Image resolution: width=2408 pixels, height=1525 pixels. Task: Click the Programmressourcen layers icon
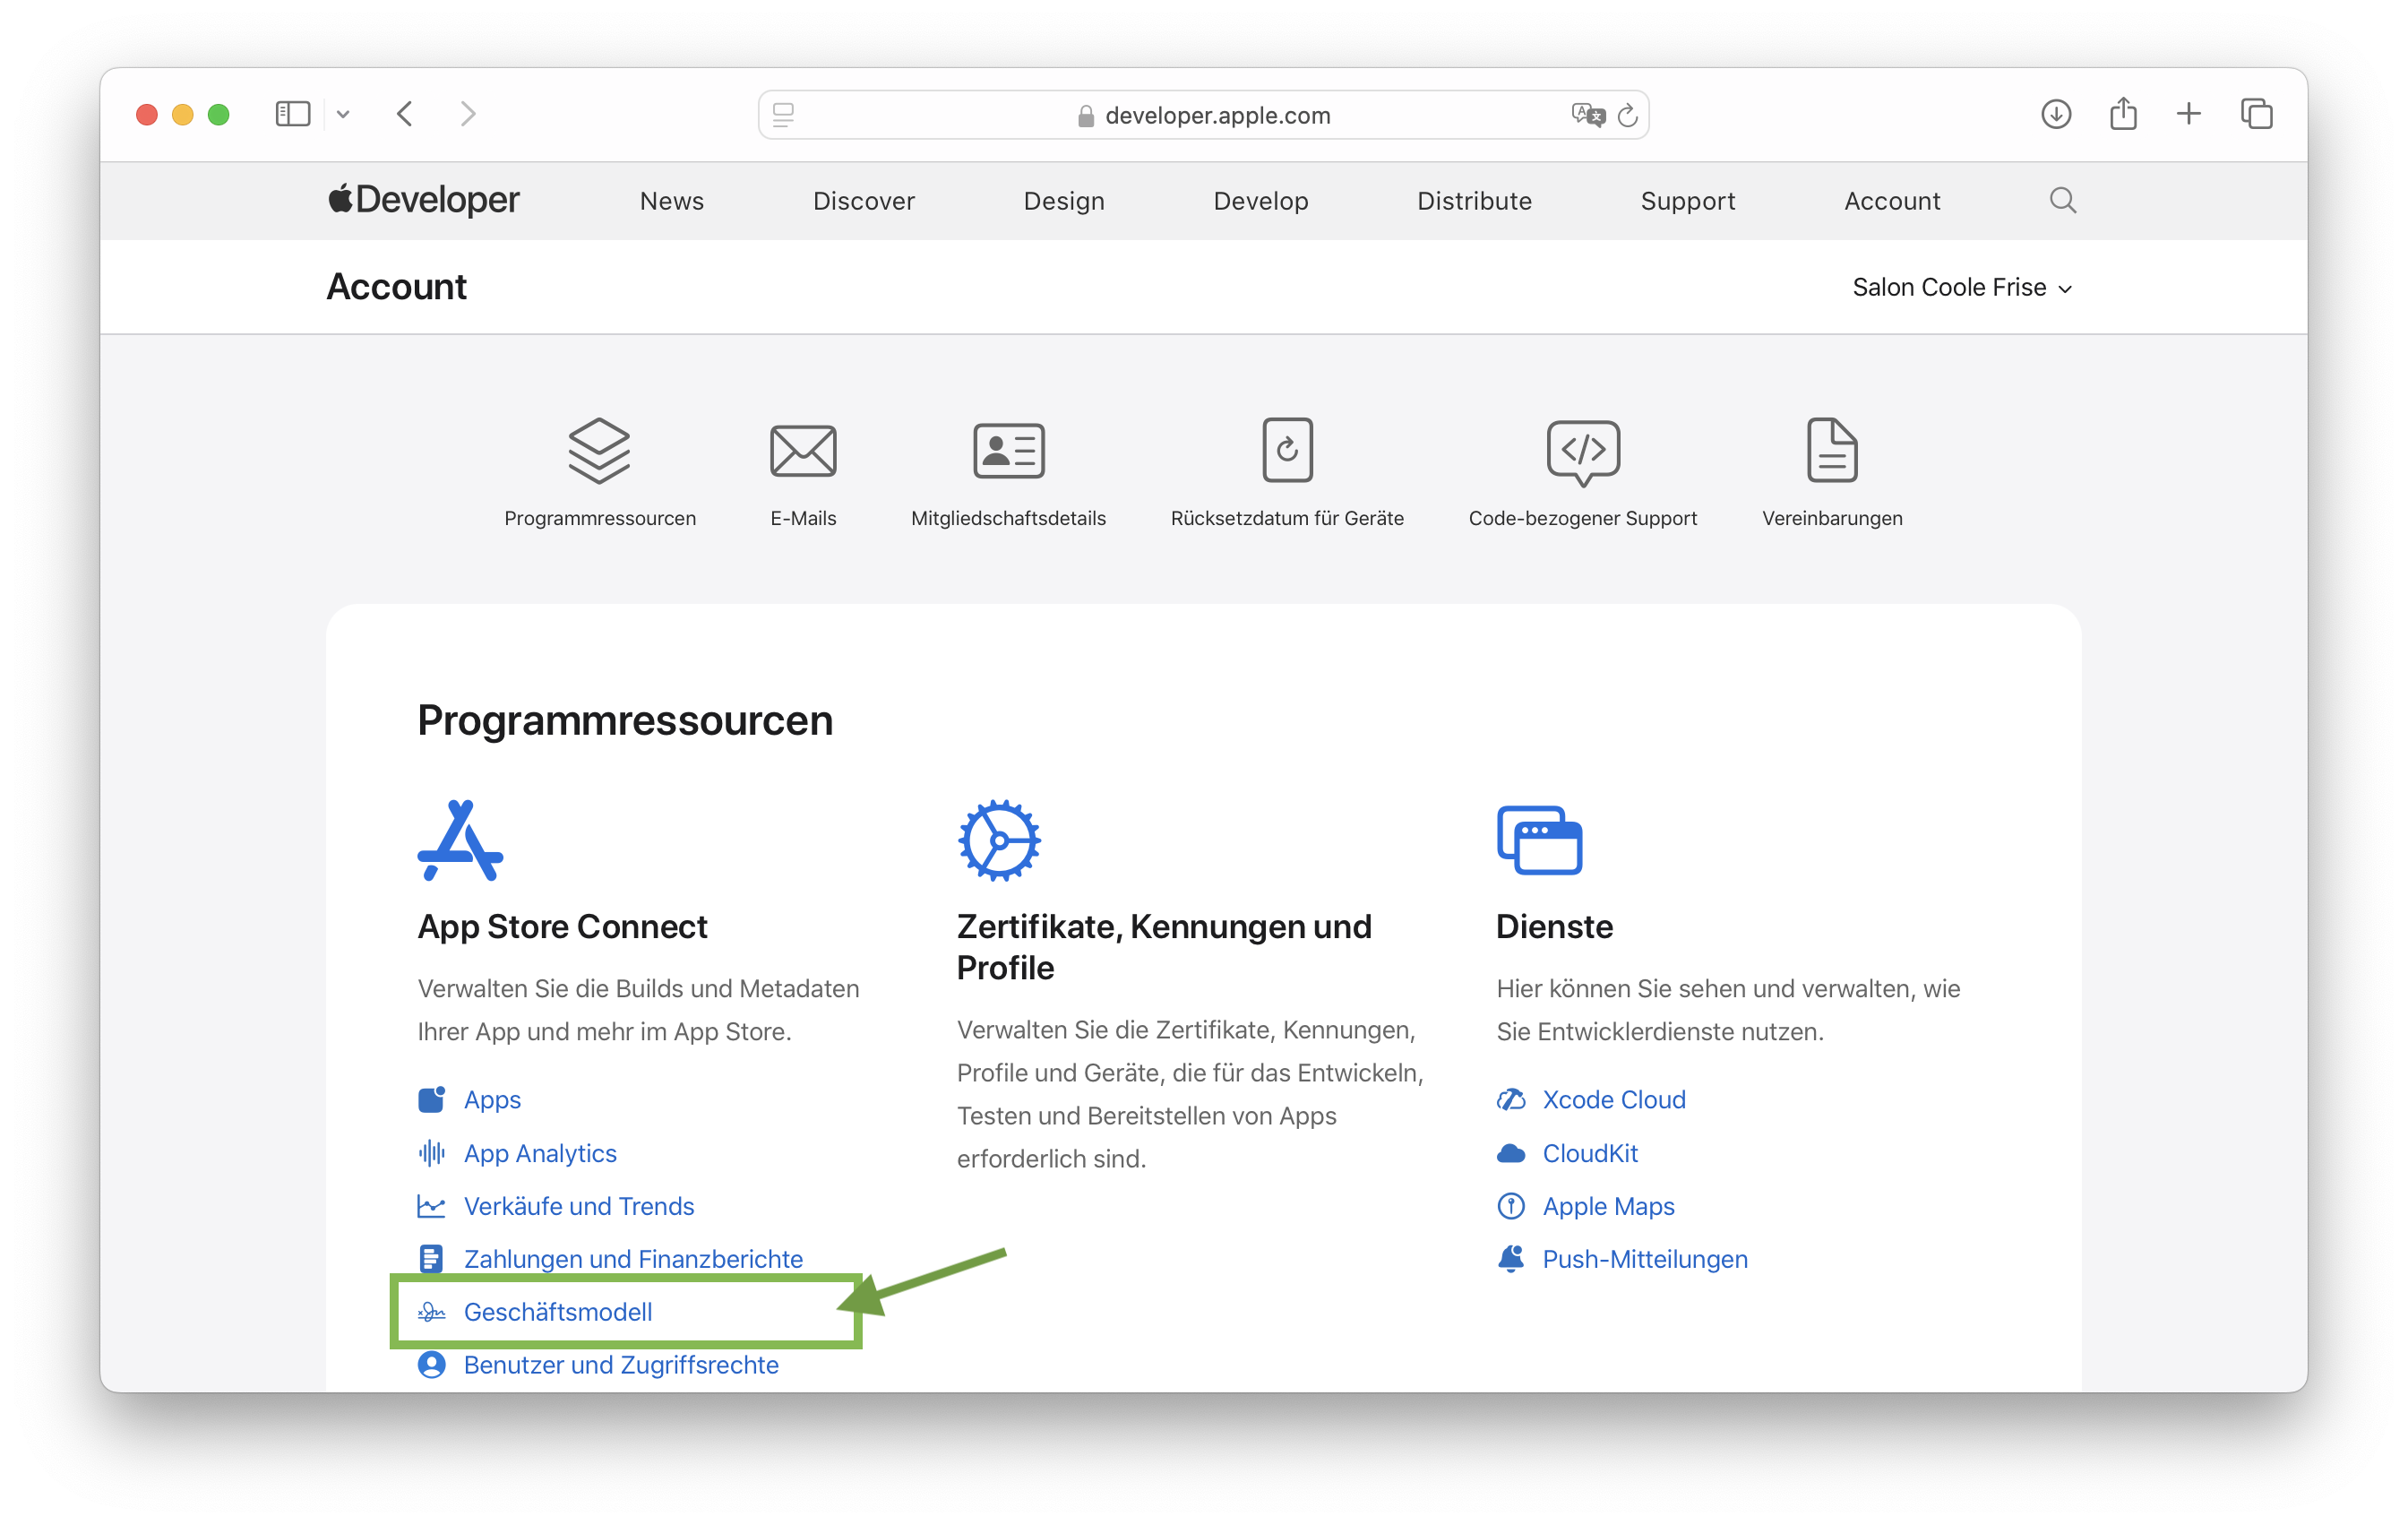point(599,450)
